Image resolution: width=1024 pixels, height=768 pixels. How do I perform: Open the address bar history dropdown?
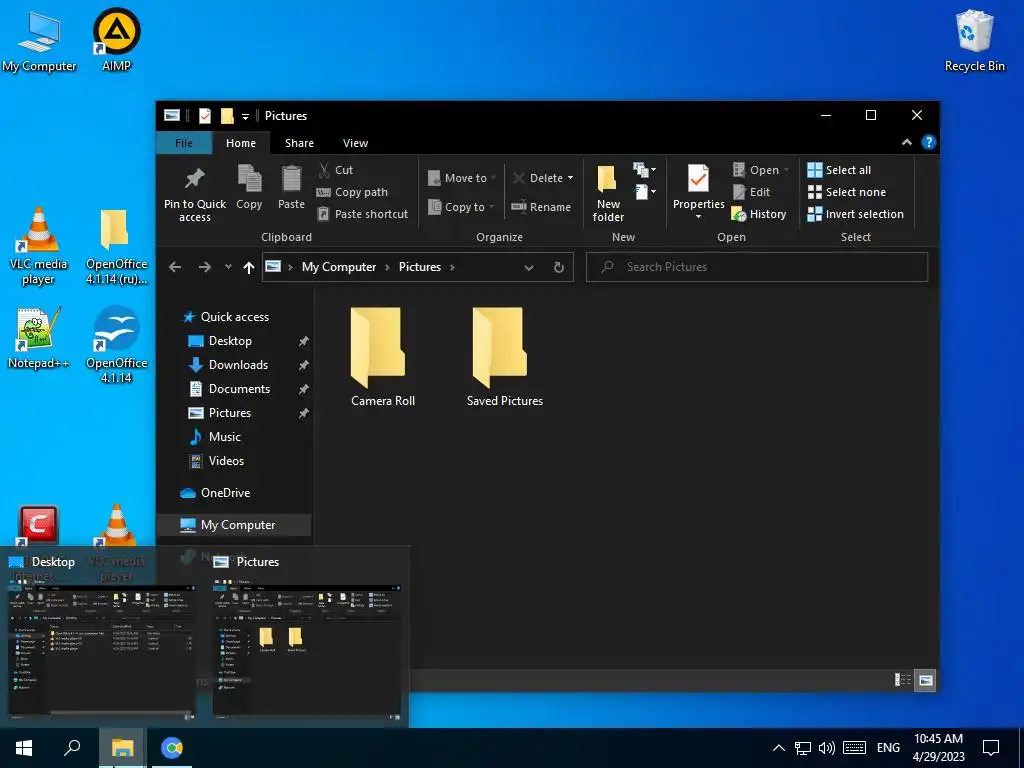pos(529,267)
